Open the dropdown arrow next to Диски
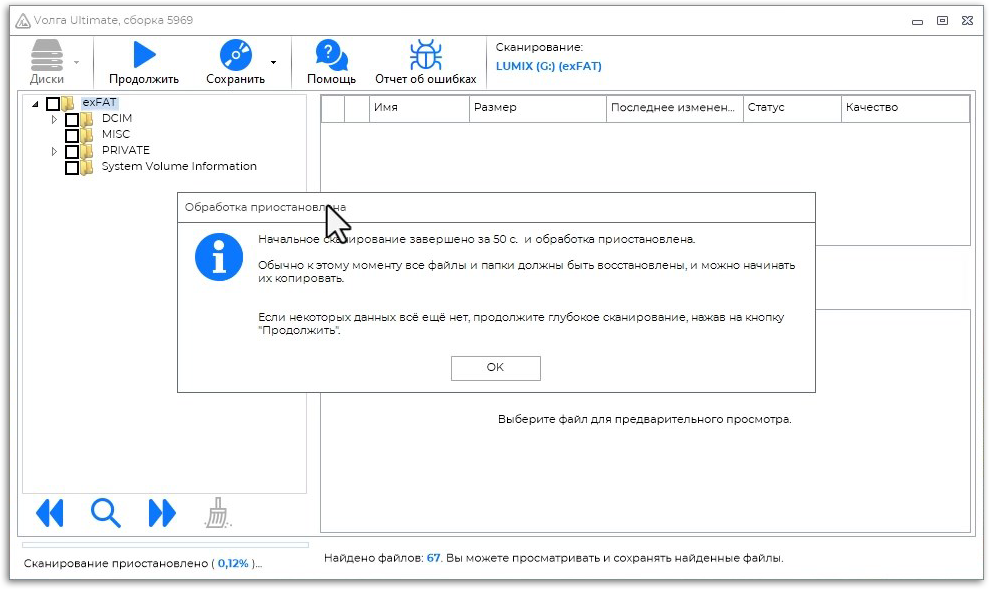Image resolution: width=989 pixels, height=589 pixels. pos(76,62)
